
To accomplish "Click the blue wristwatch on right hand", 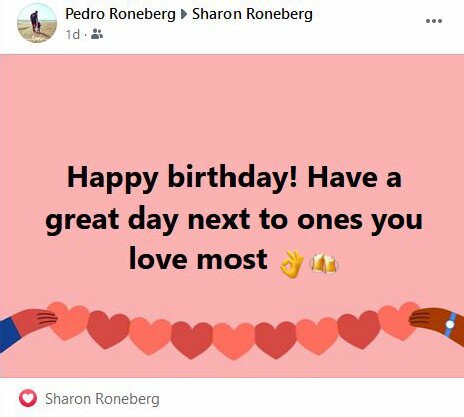I will 450,324.
